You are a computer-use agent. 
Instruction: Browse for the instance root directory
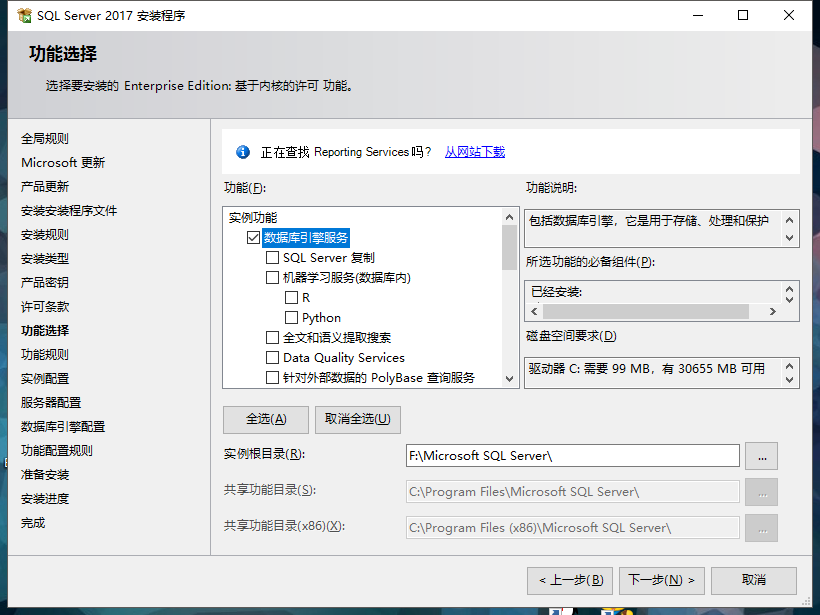[761, 456]
